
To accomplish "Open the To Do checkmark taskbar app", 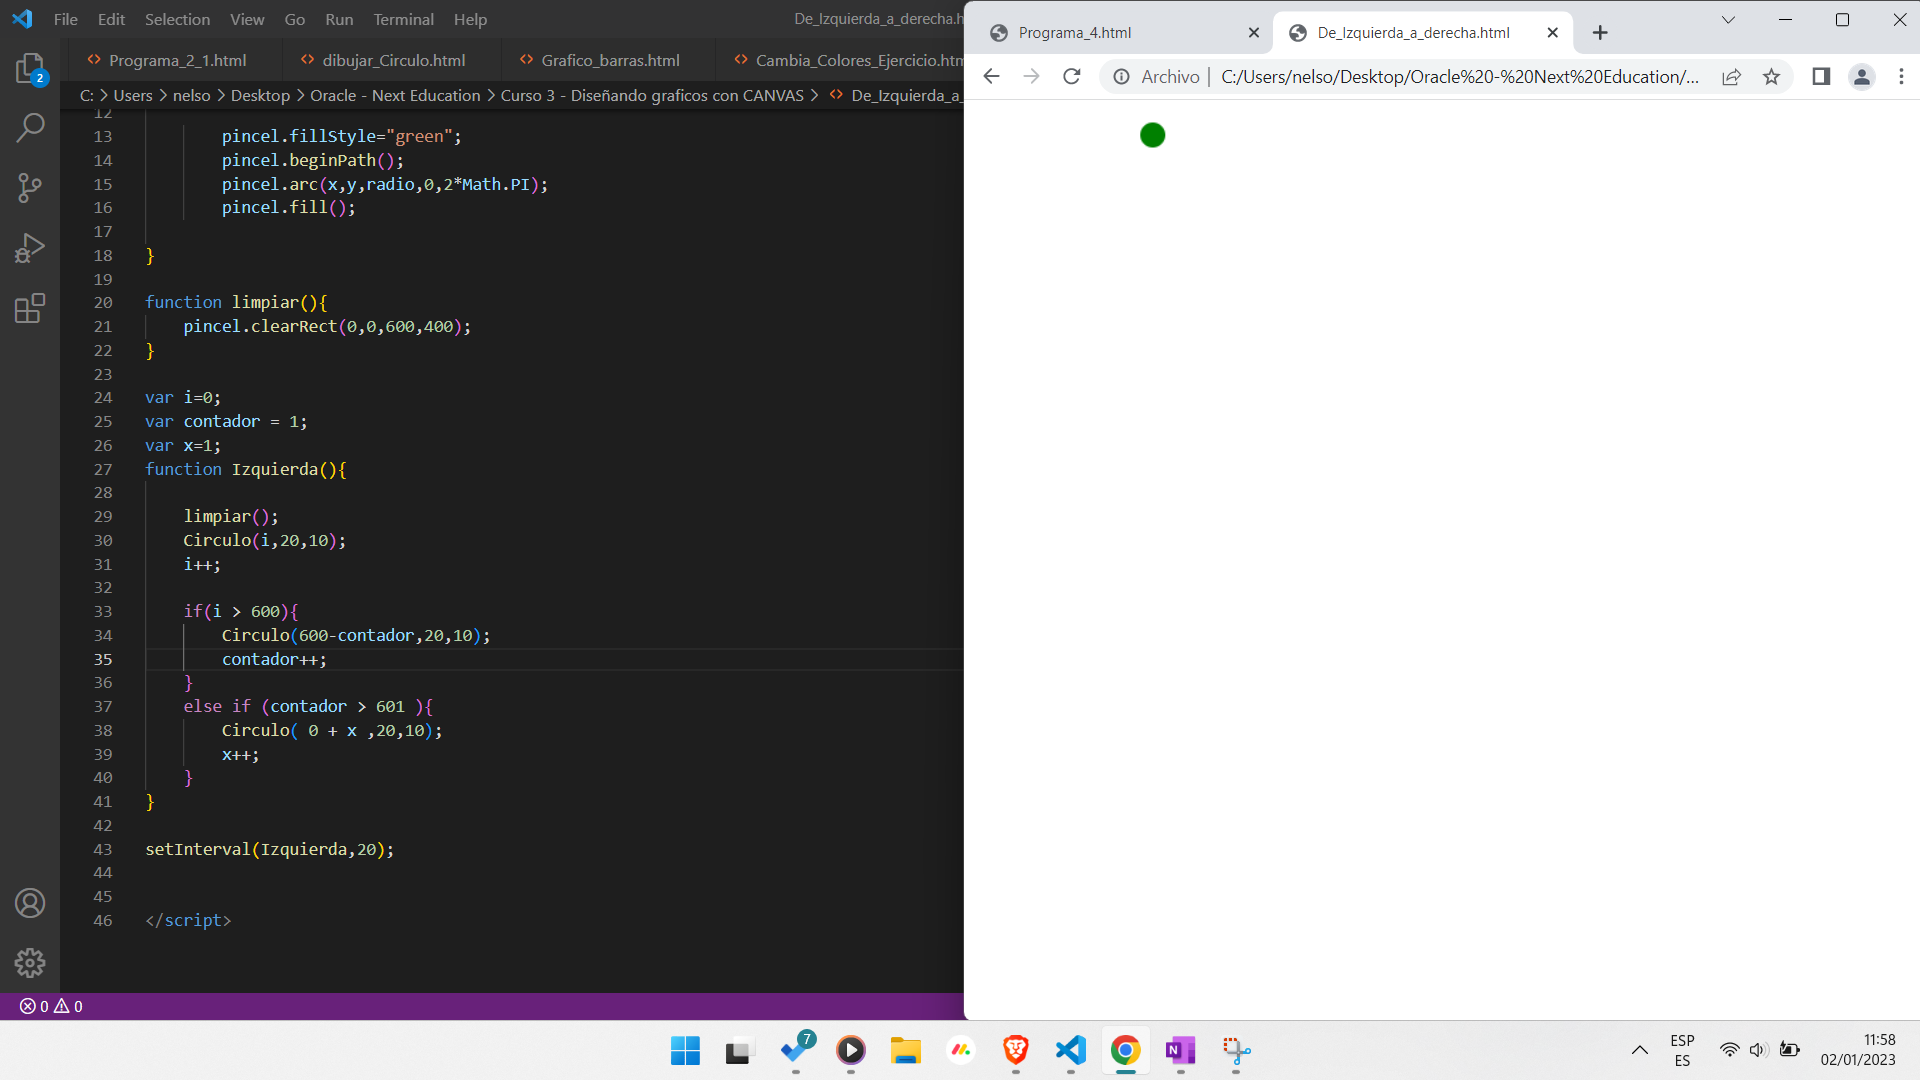I will click(x=797, y=1050).
